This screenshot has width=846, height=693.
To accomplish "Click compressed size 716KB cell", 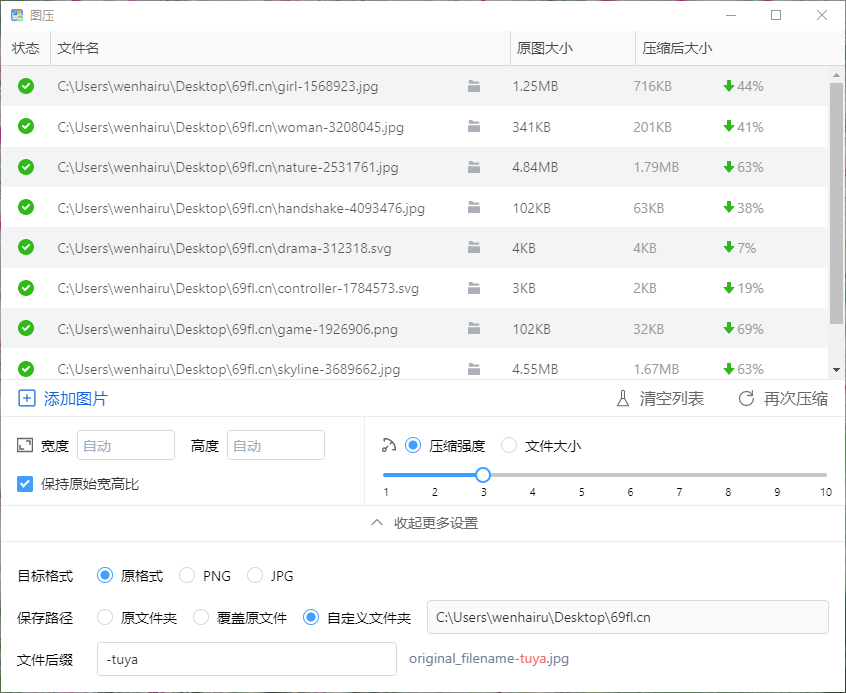I will (x=652, y=86).
